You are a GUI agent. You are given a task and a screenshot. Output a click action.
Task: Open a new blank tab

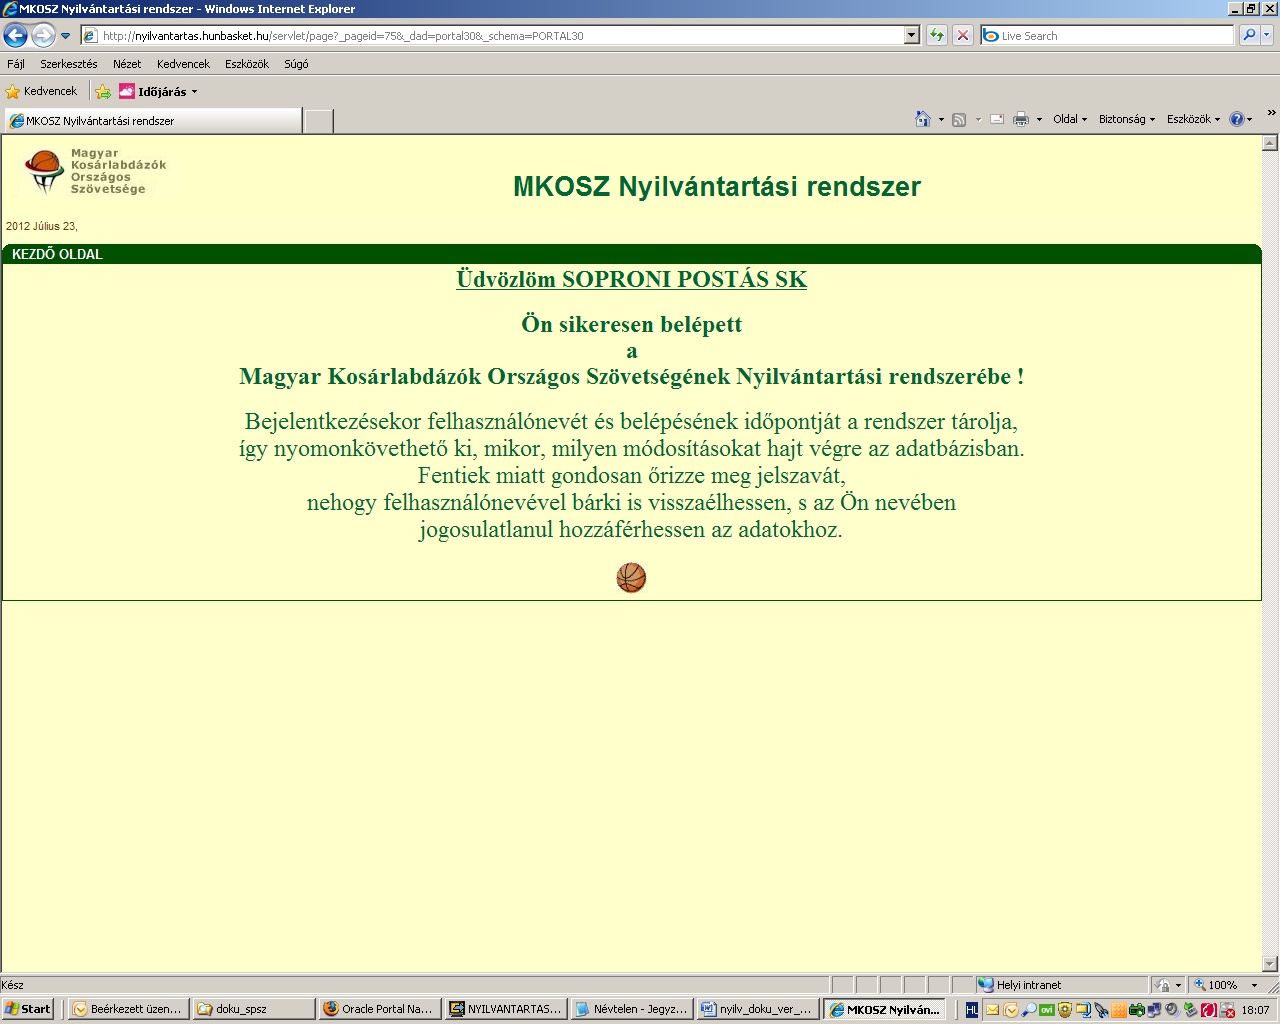pos(318,121)
